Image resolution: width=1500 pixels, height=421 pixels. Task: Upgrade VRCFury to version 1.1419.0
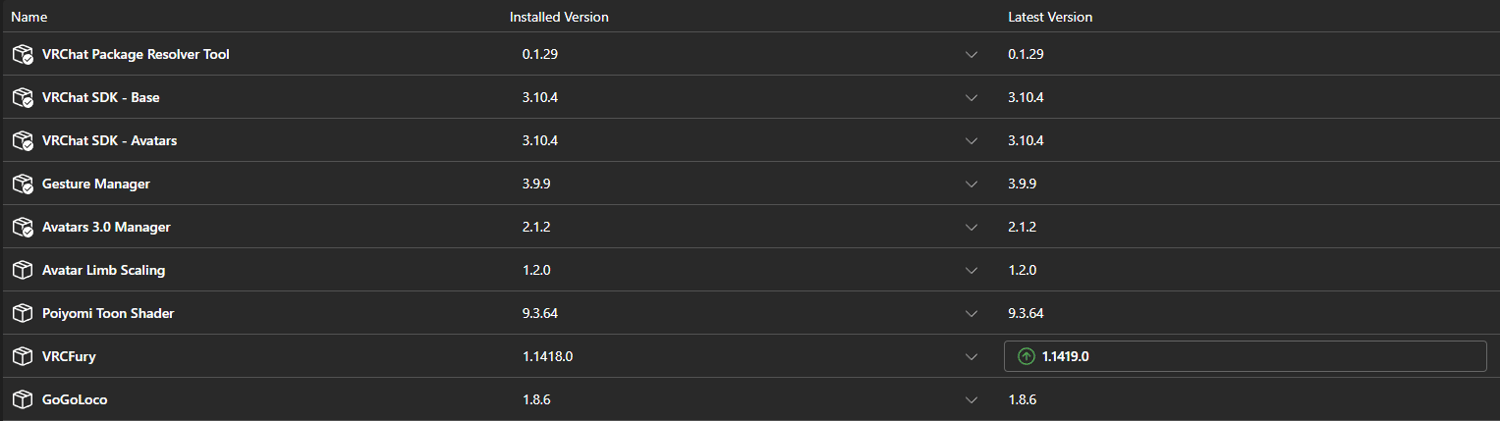pyautogui.click(x=1245, y=356)
